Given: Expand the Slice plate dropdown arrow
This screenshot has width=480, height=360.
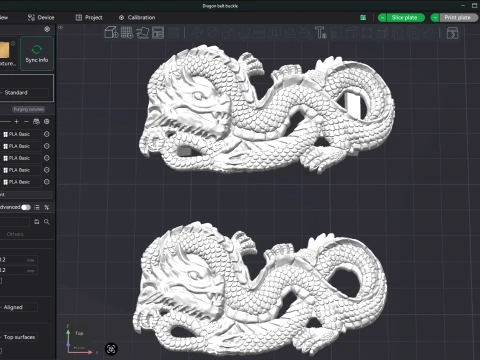Looking at the screenshot, I should pos(382,18).
